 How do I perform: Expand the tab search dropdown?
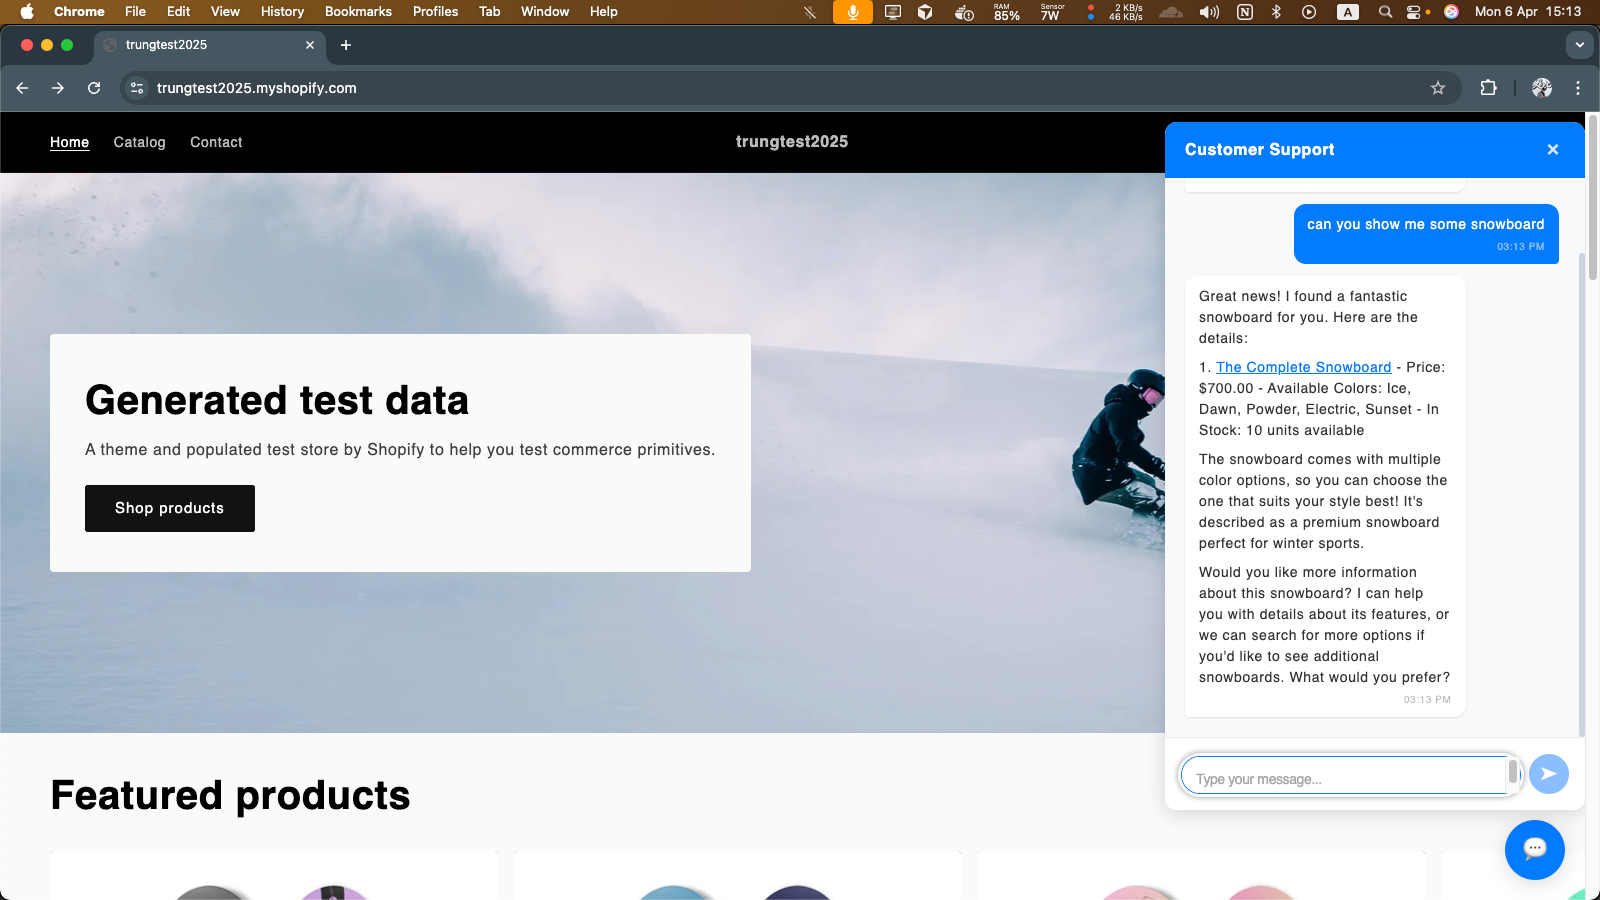(1580, 45)
